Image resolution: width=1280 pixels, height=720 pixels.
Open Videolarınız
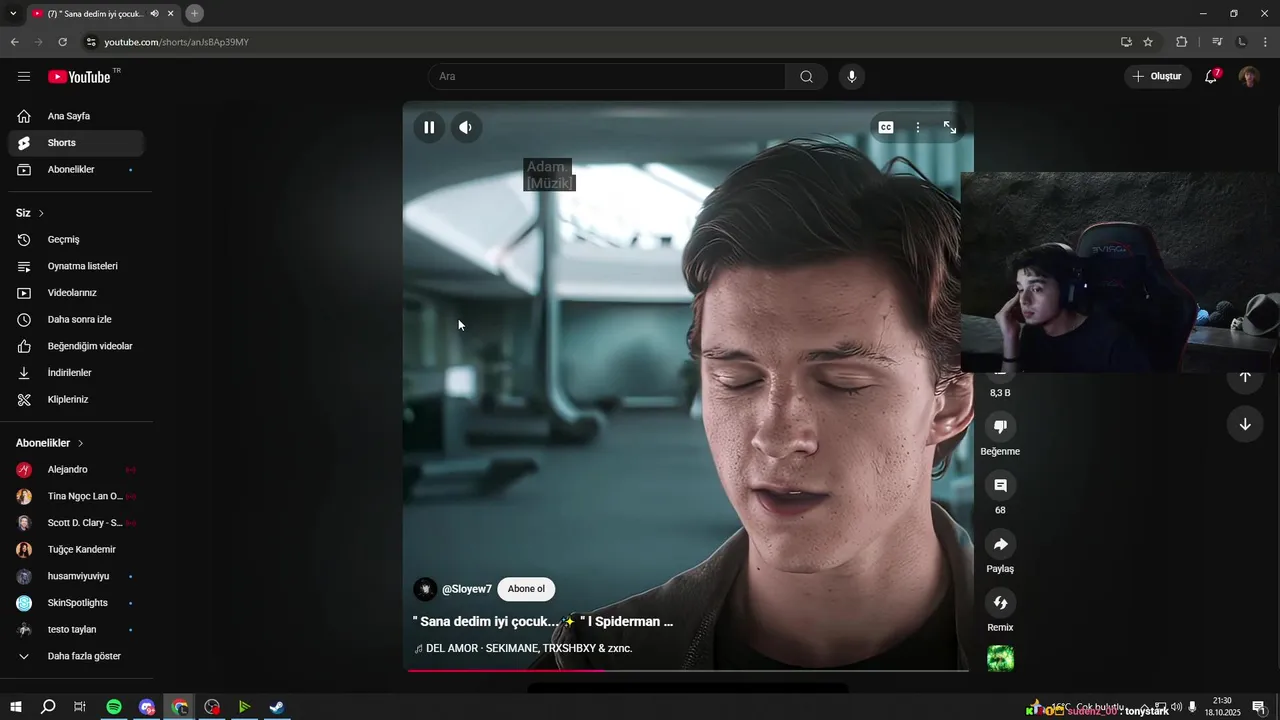pyautogui.click(x=76, y=293)
